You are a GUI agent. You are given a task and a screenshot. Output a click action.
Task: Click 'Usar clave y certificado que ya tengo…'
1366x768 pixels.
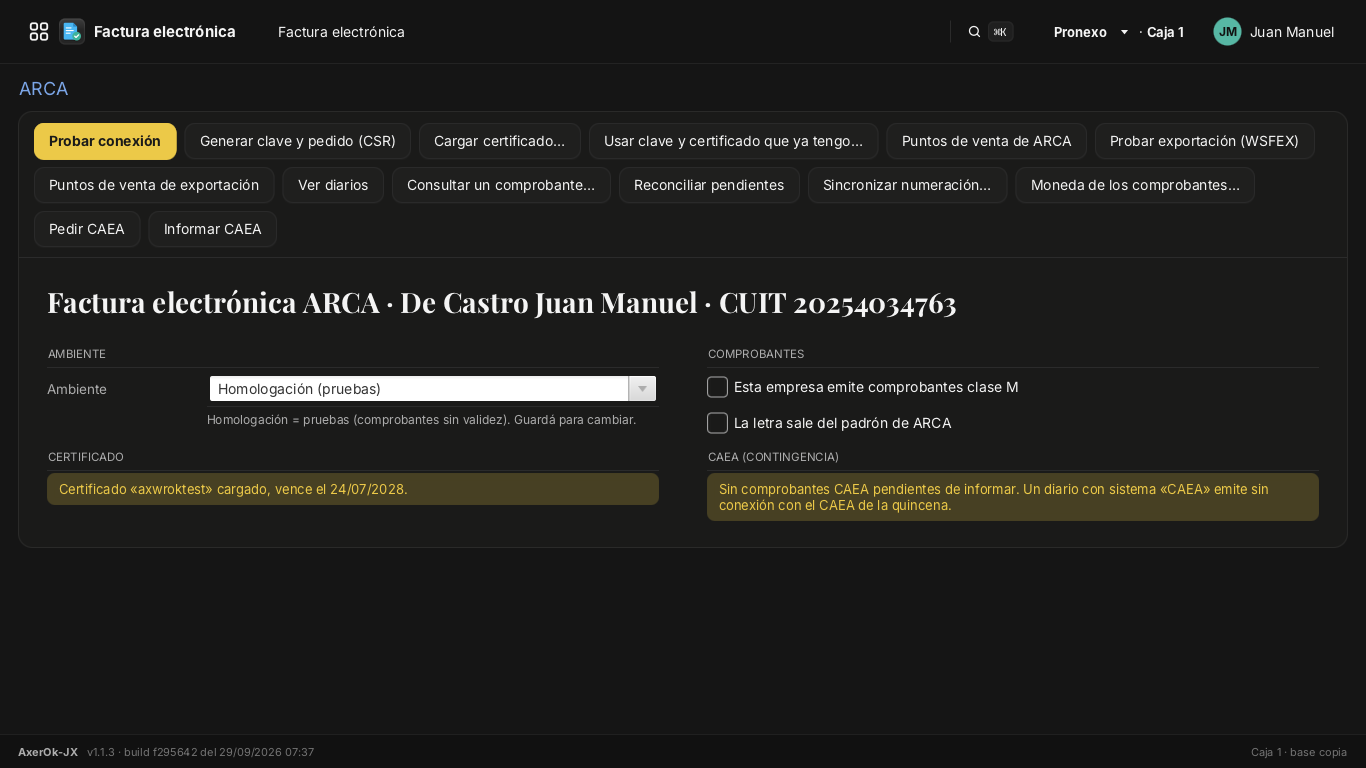733,141
